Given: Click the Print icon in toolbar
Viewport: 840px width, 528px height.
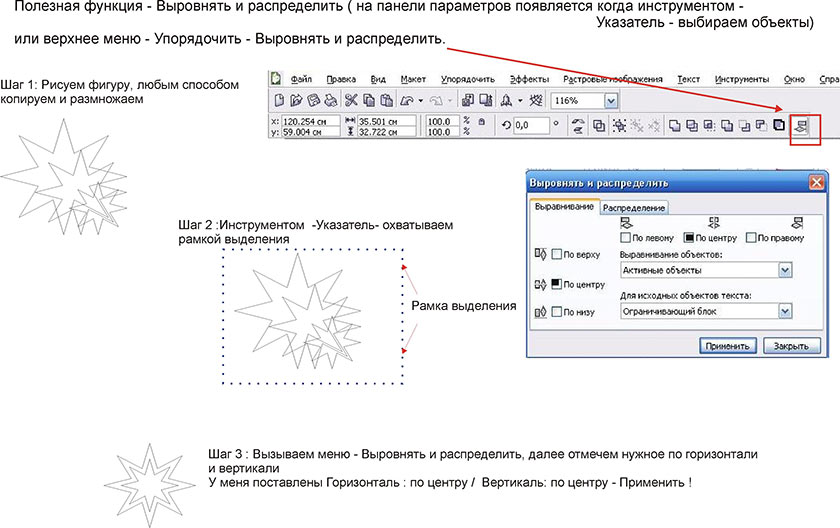Looking at the screenshot, I should [330, 101].
